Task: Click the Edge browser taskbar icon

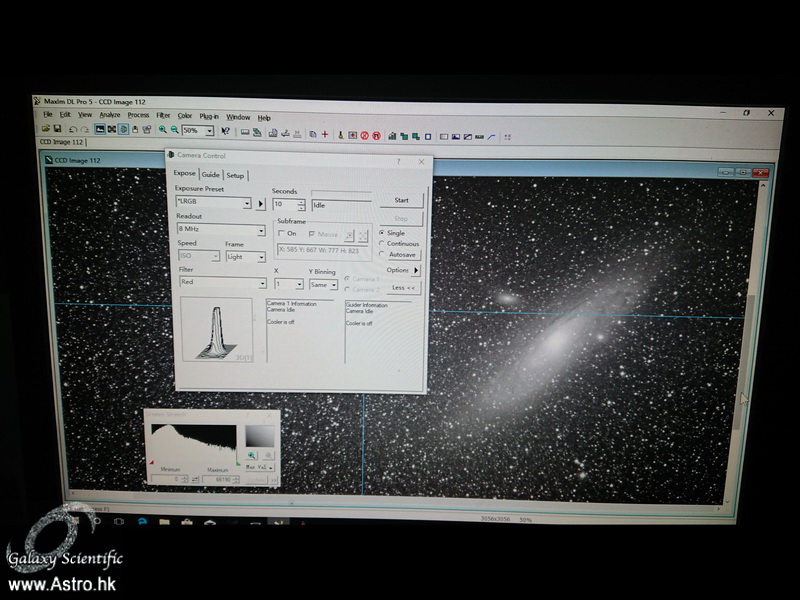Action: [142, 521]
